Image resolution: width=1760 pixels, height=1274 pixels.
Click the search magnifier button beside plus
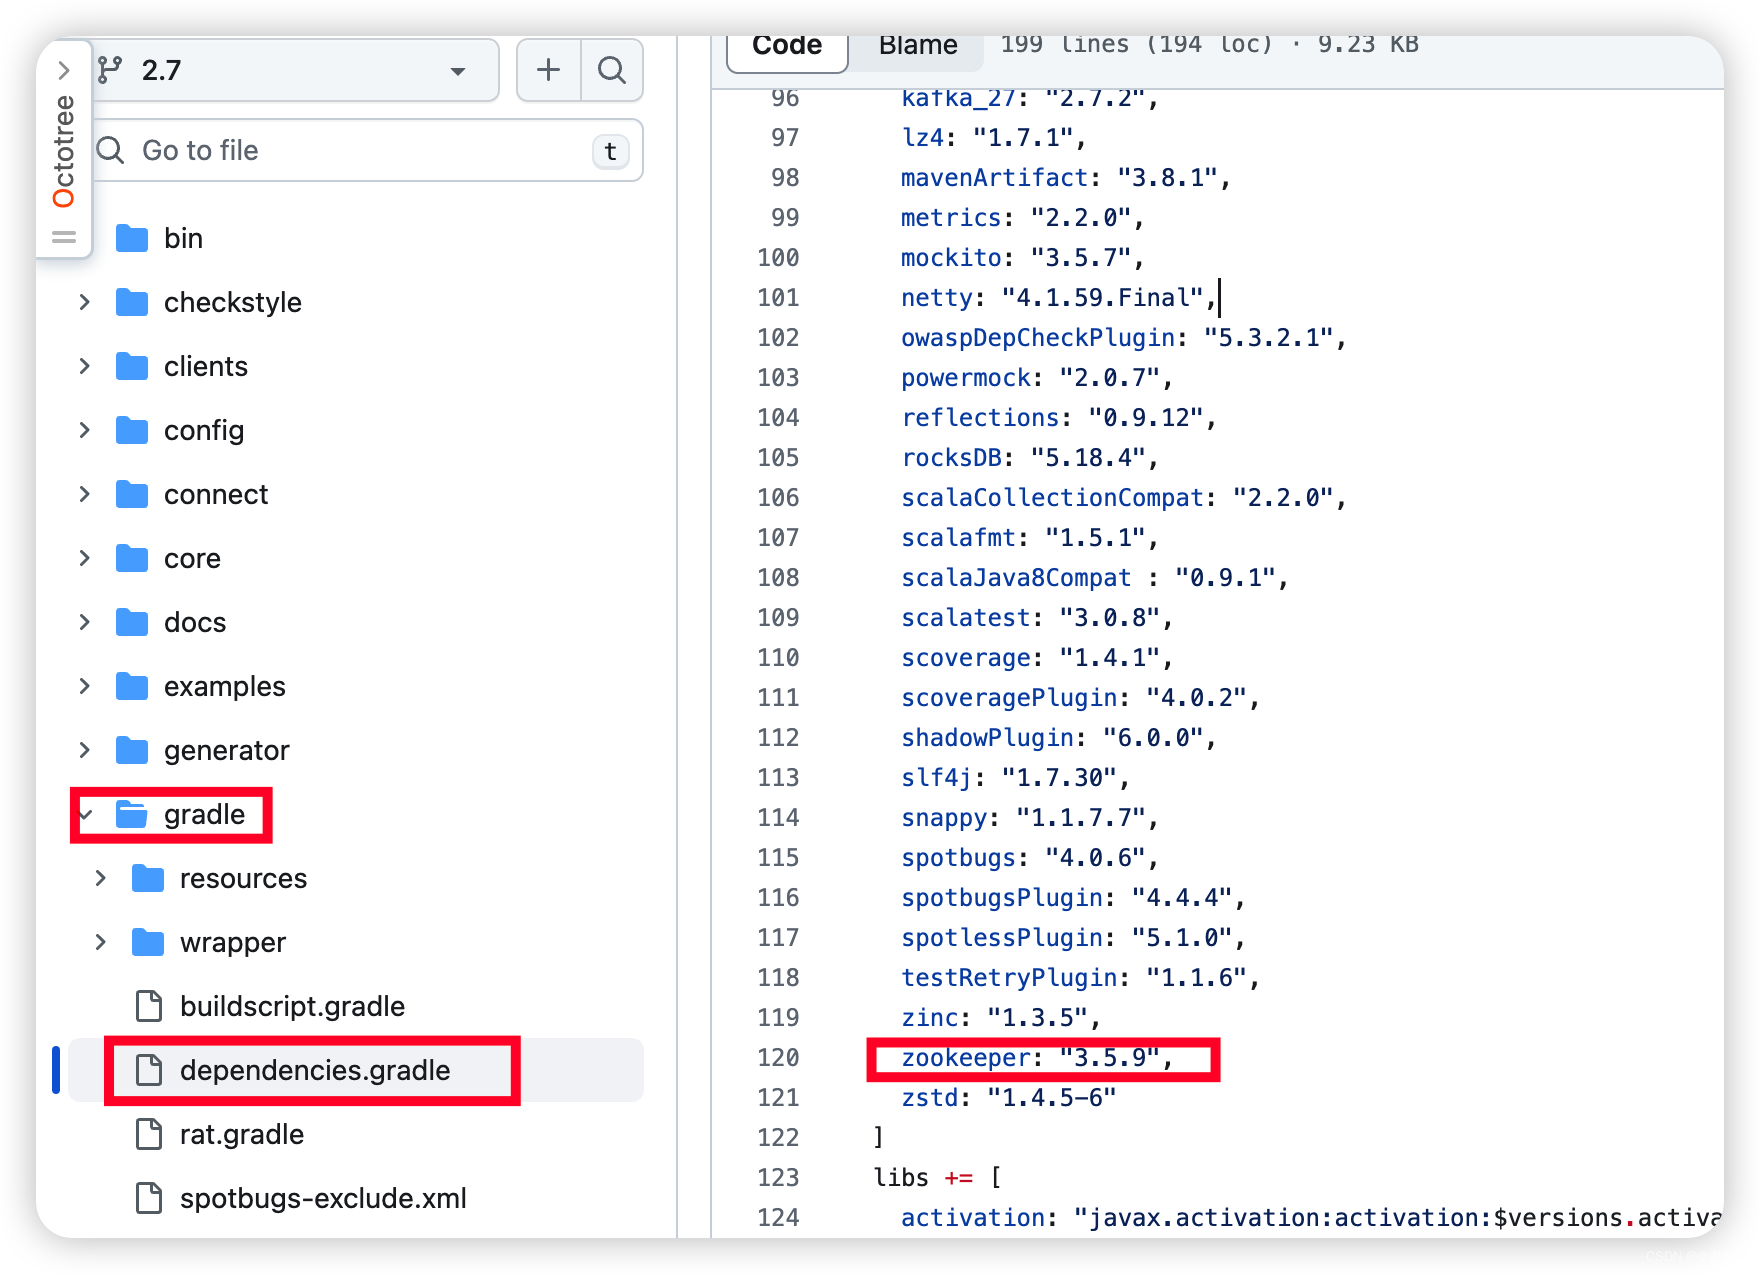(x=611, y=70)
